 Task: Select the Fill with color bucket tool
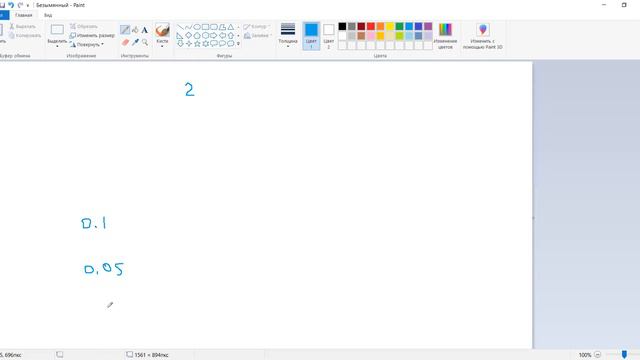click(135, 30)
